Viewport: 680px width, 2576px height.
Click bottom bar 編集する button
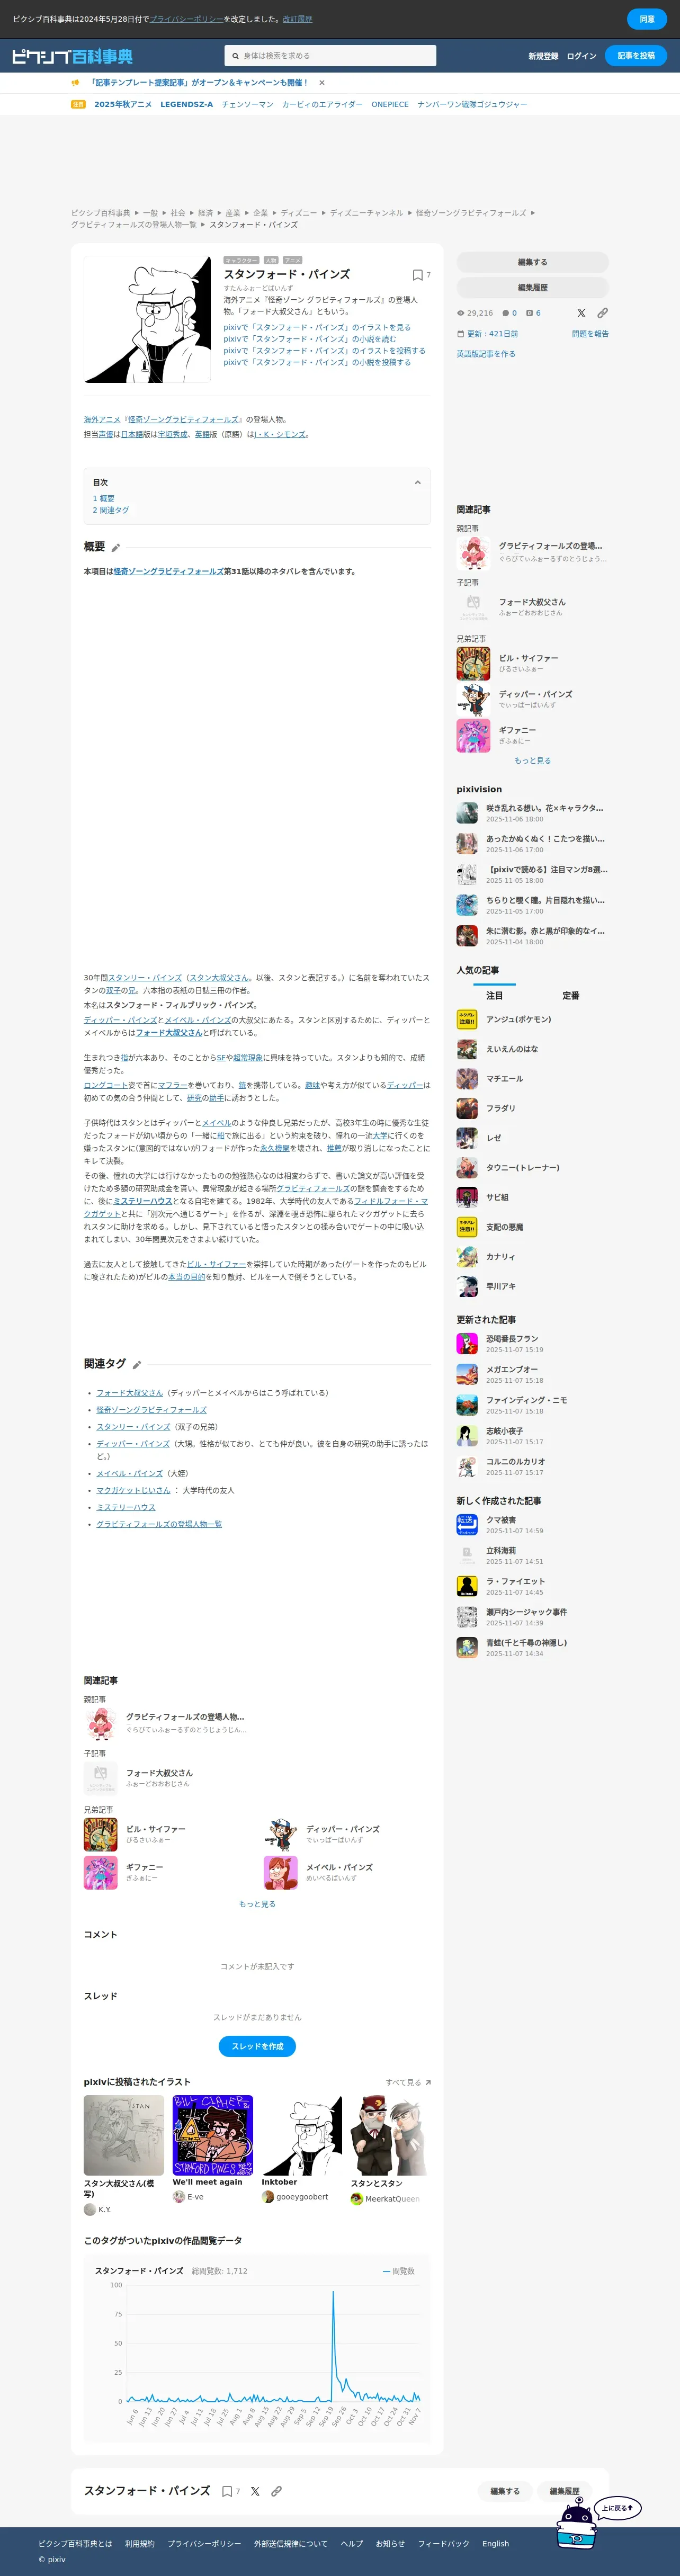click(x=505, y=2491)
